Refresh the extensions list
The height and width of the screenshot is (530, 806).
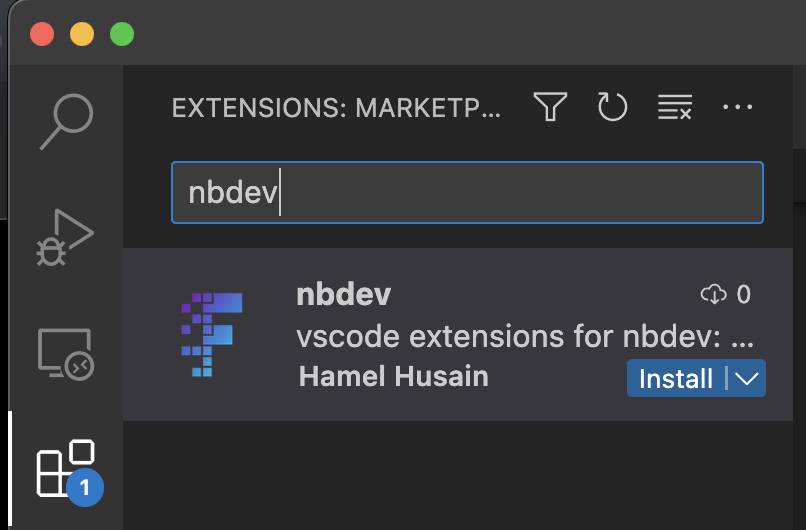612,107
